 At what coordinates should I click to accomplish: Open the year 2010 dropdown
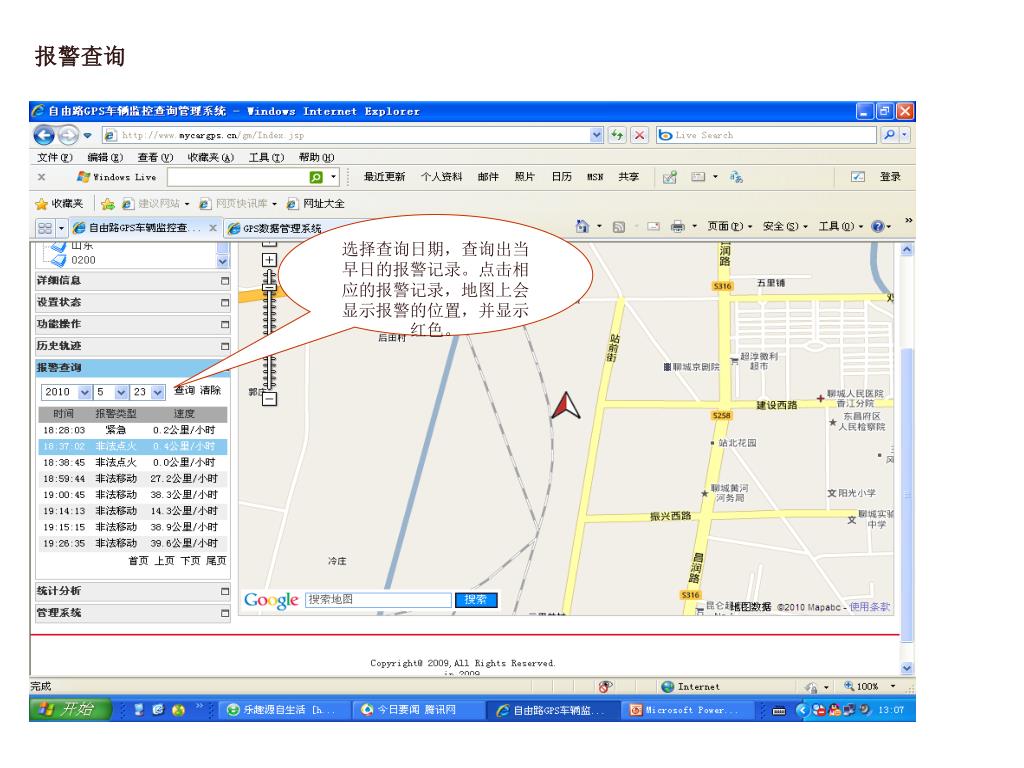click(x=84, y=392)
